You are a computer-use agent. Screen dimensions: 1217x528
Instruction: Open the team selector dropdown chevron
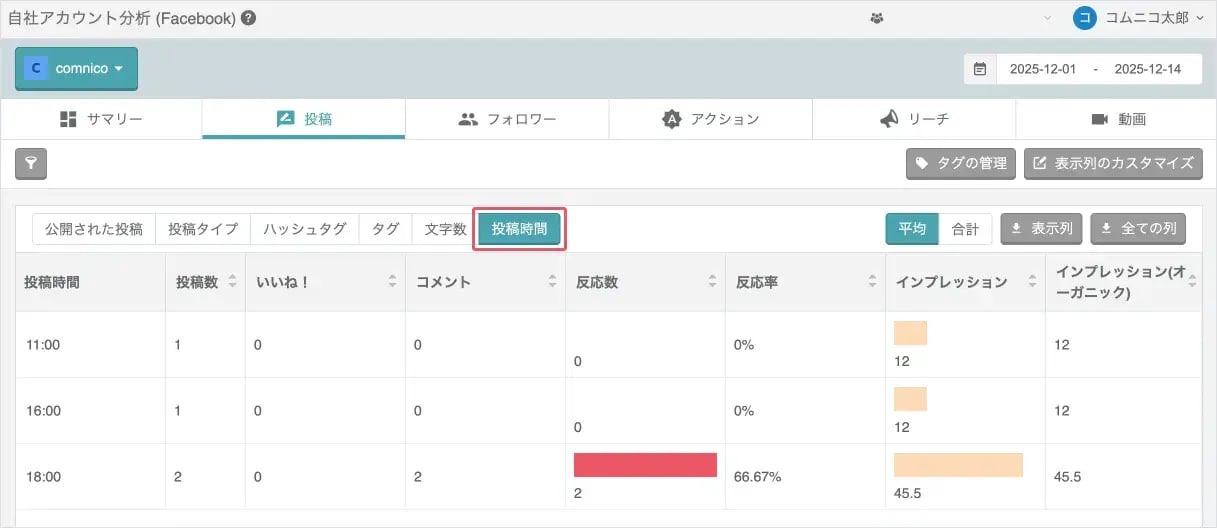pyautogui.click(x=1048, y=18)
